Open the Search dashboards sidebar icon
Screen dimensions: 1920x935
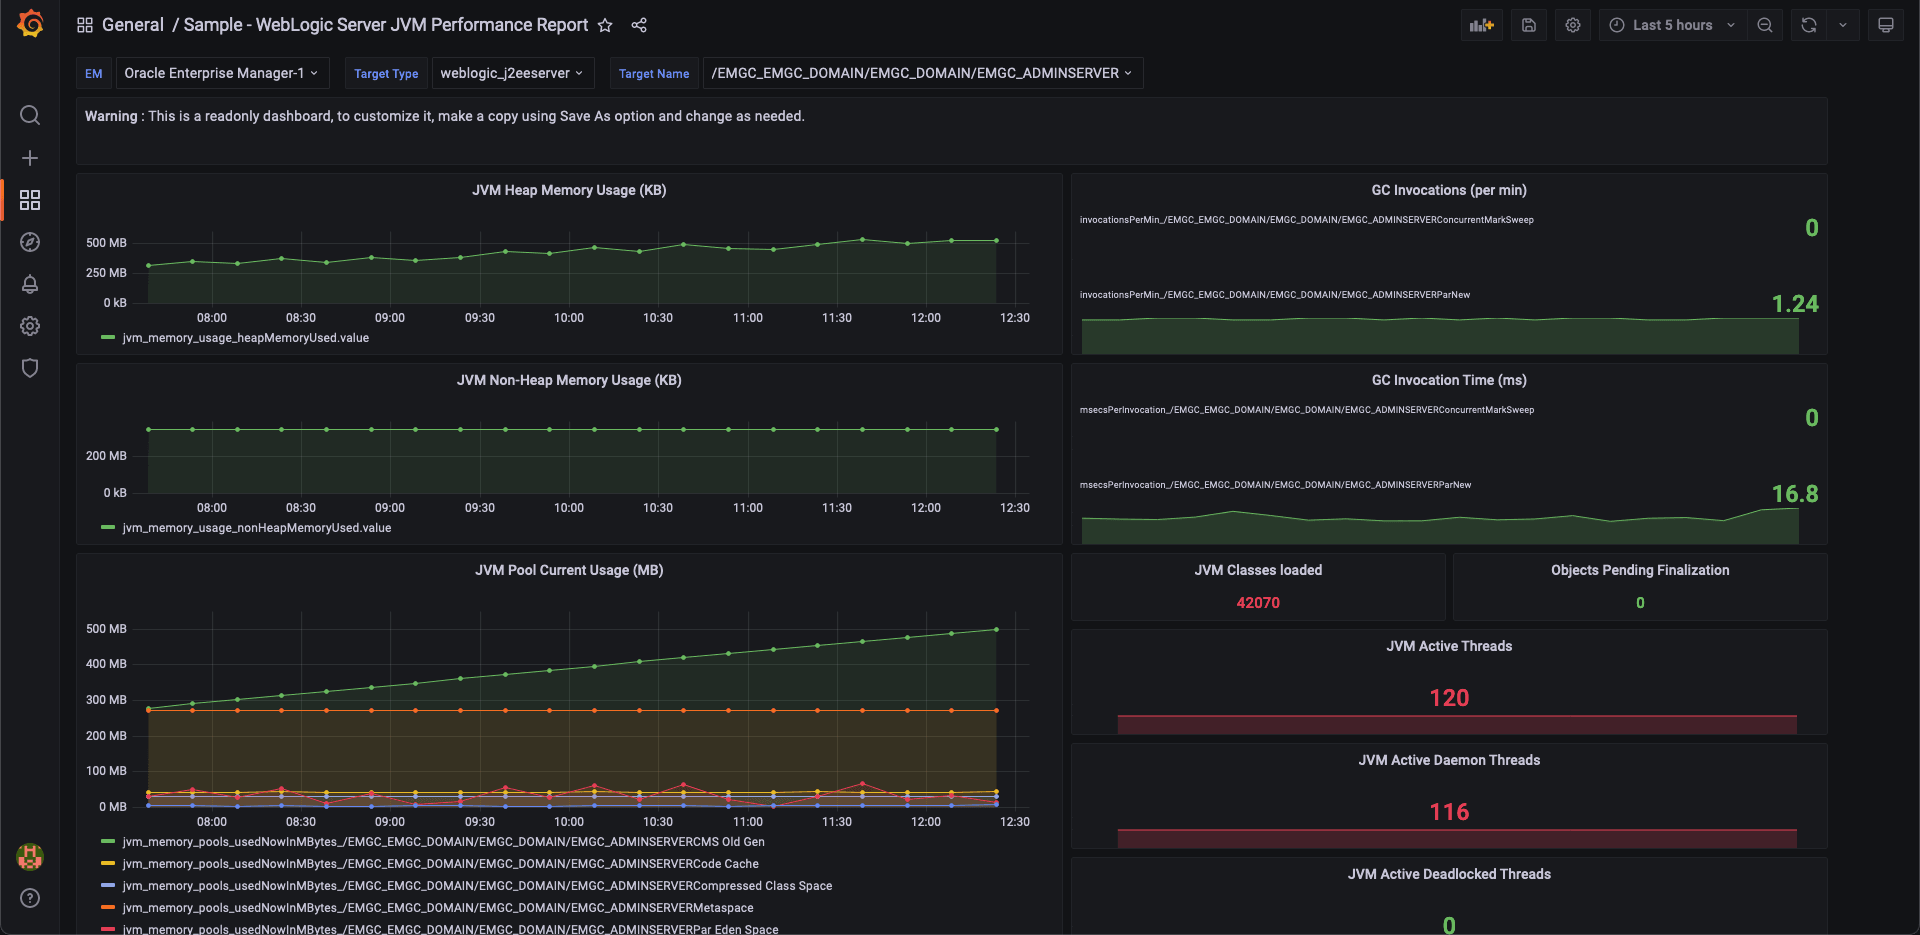click(x=30, y=115)
